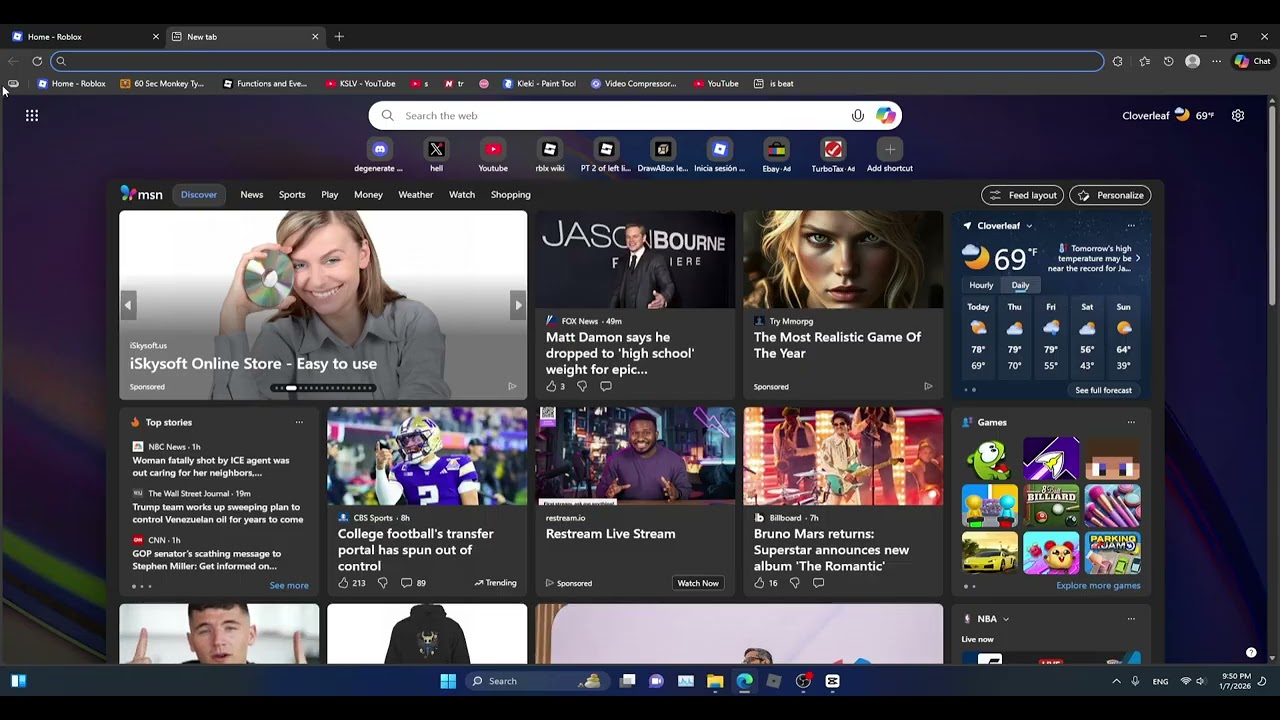Screen dimensions: 1280x720
Task: Open the Kleki - Paint Tool bookmark
Action: pyautogui.click(x=539, y=84)
